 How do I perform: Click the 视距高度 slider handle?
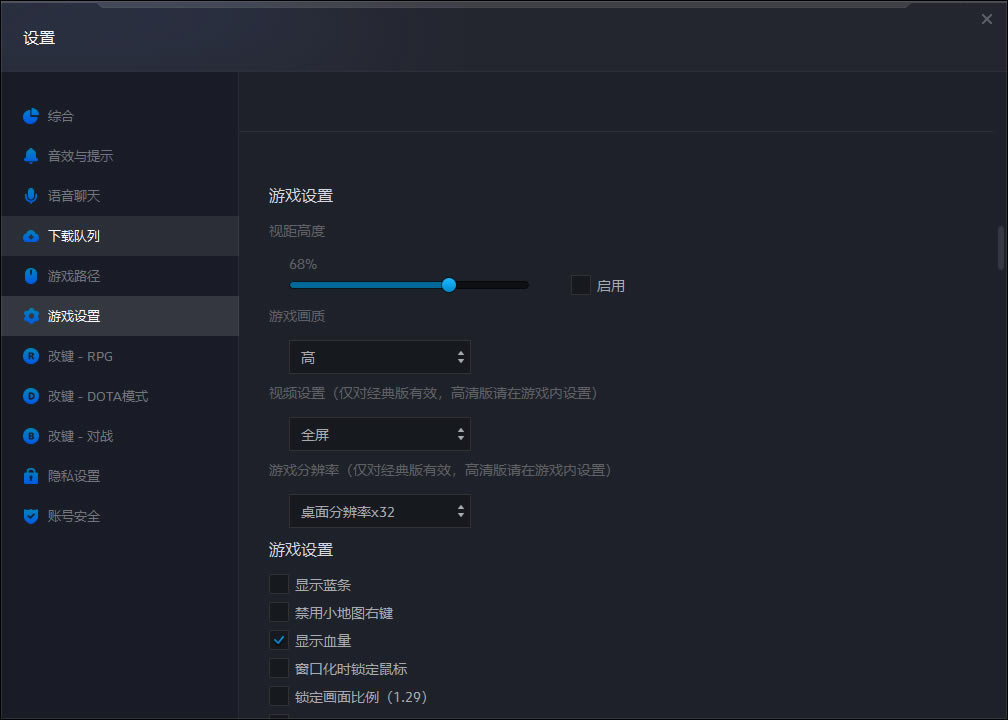tap(449, 285)
